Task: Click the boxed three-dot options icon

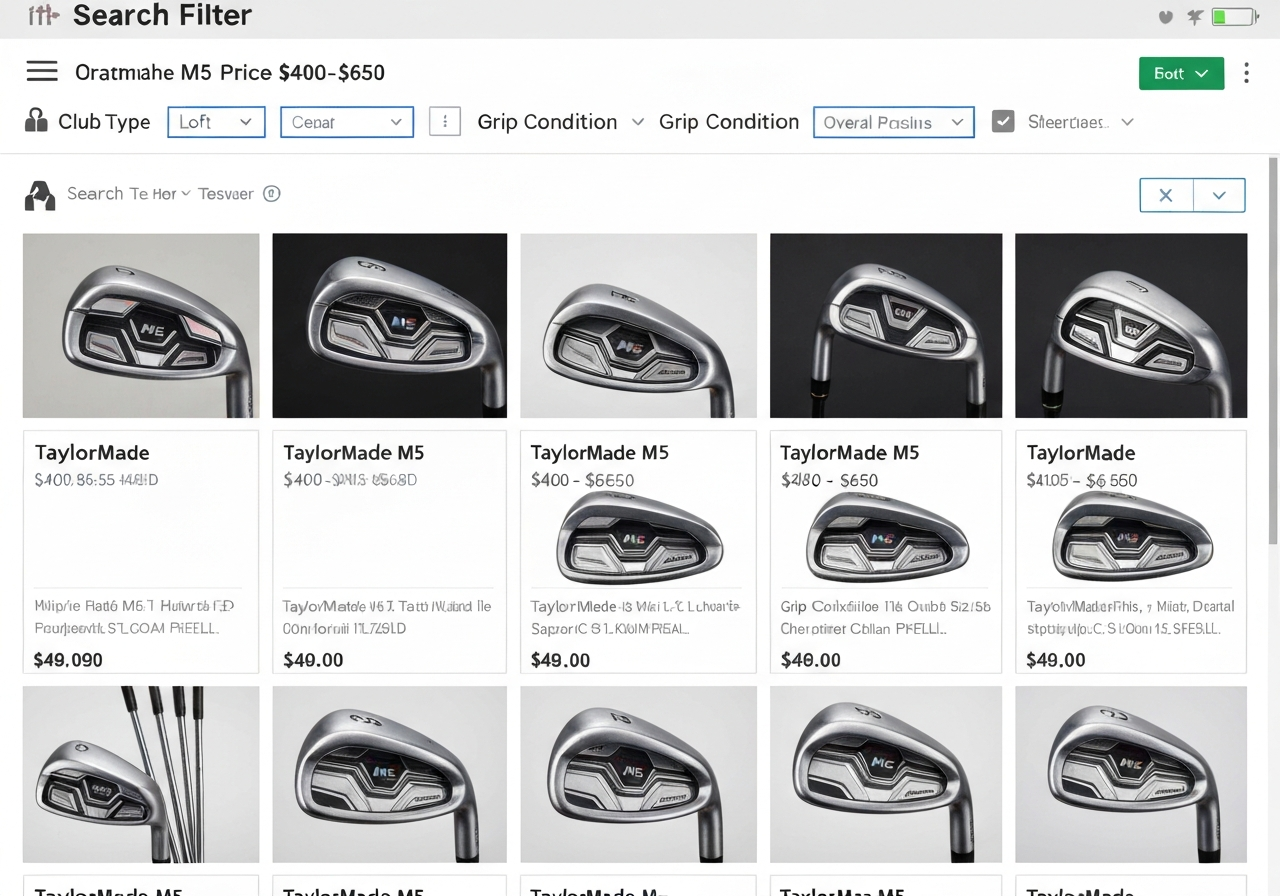Action: point(444,122)
